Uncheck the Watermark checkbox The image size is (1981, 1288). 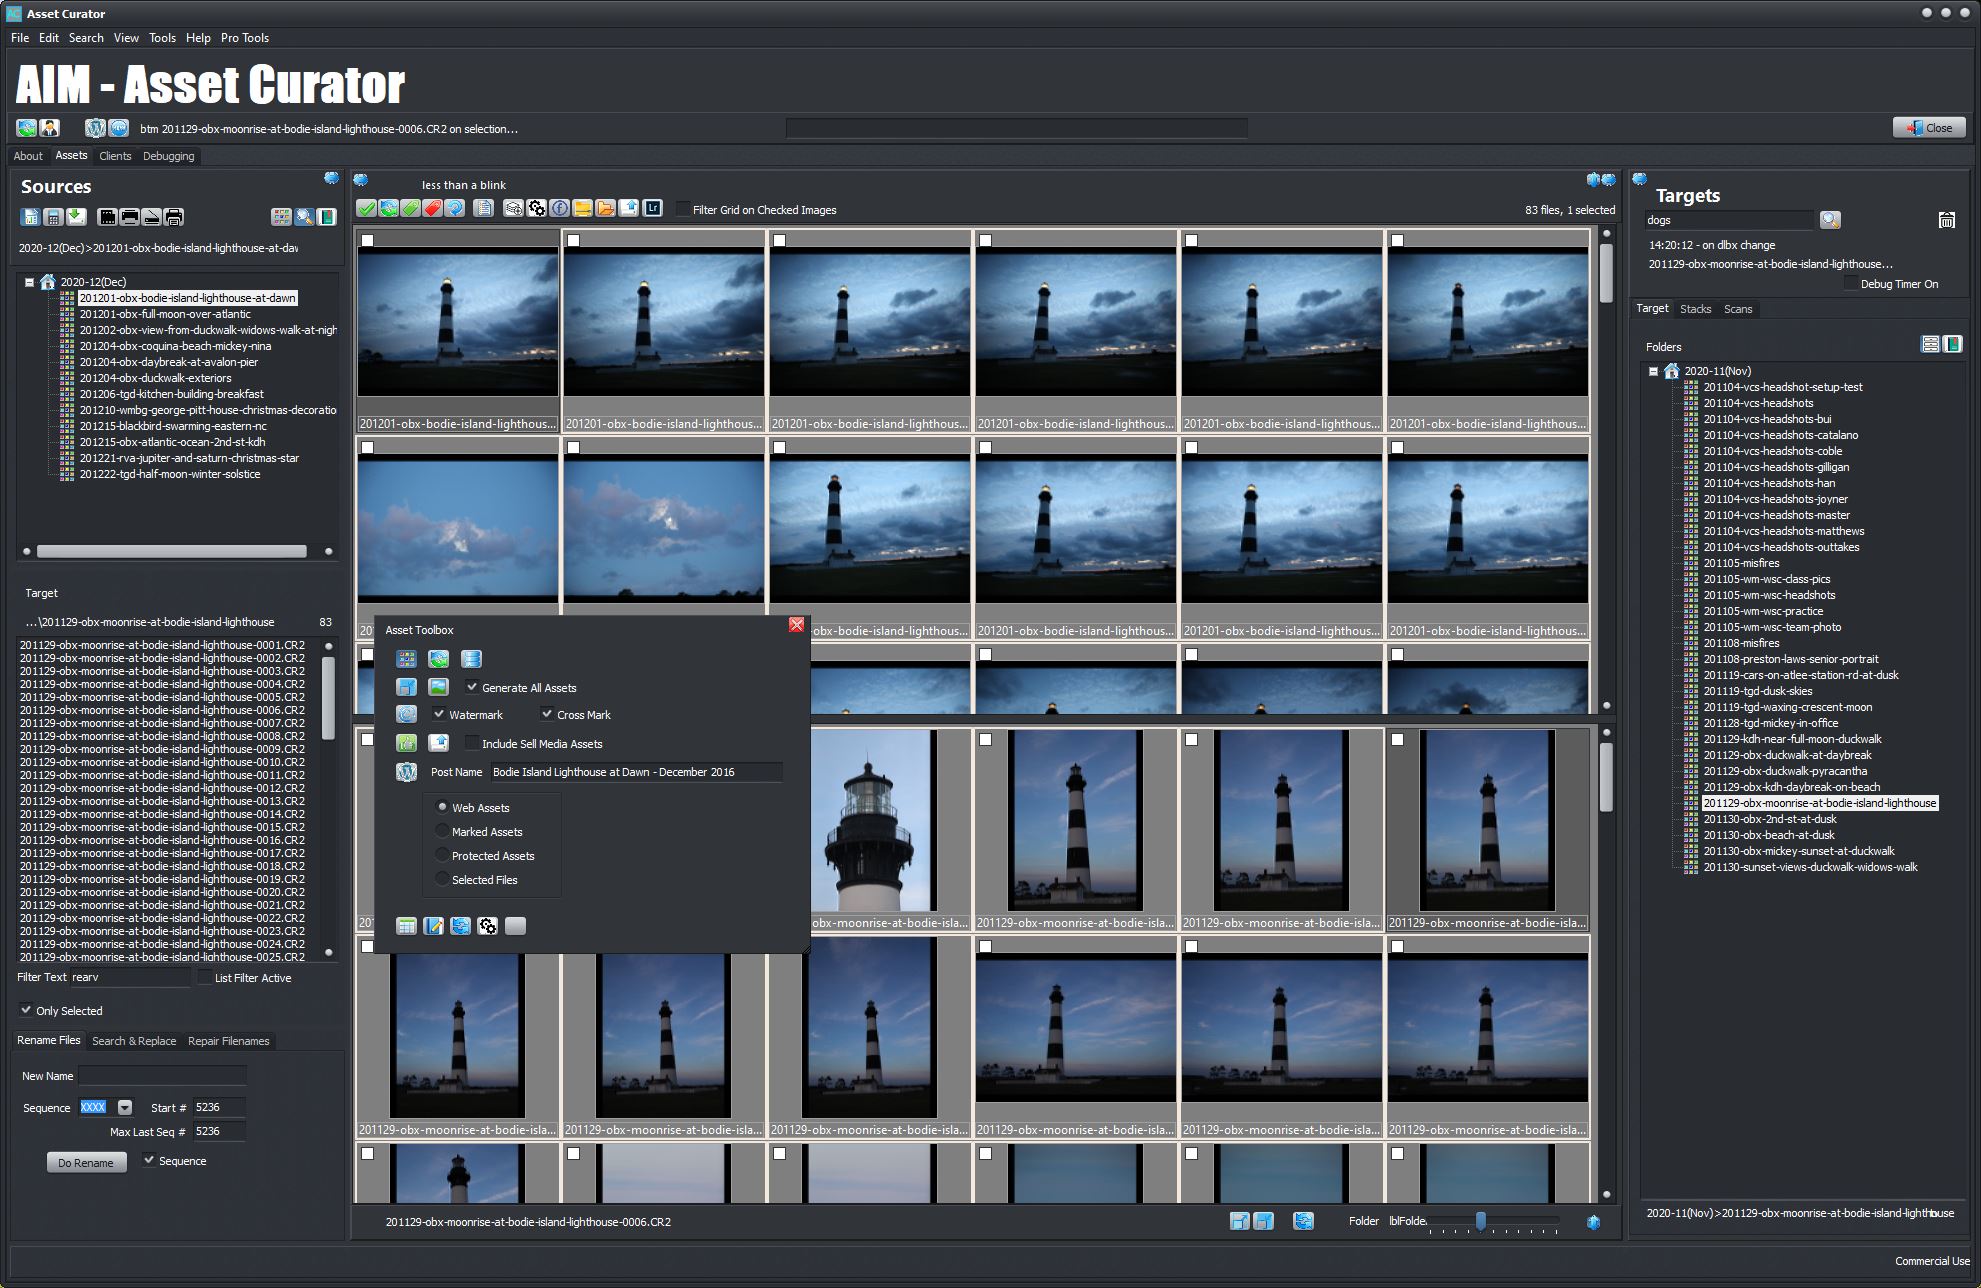coord(439,714)
